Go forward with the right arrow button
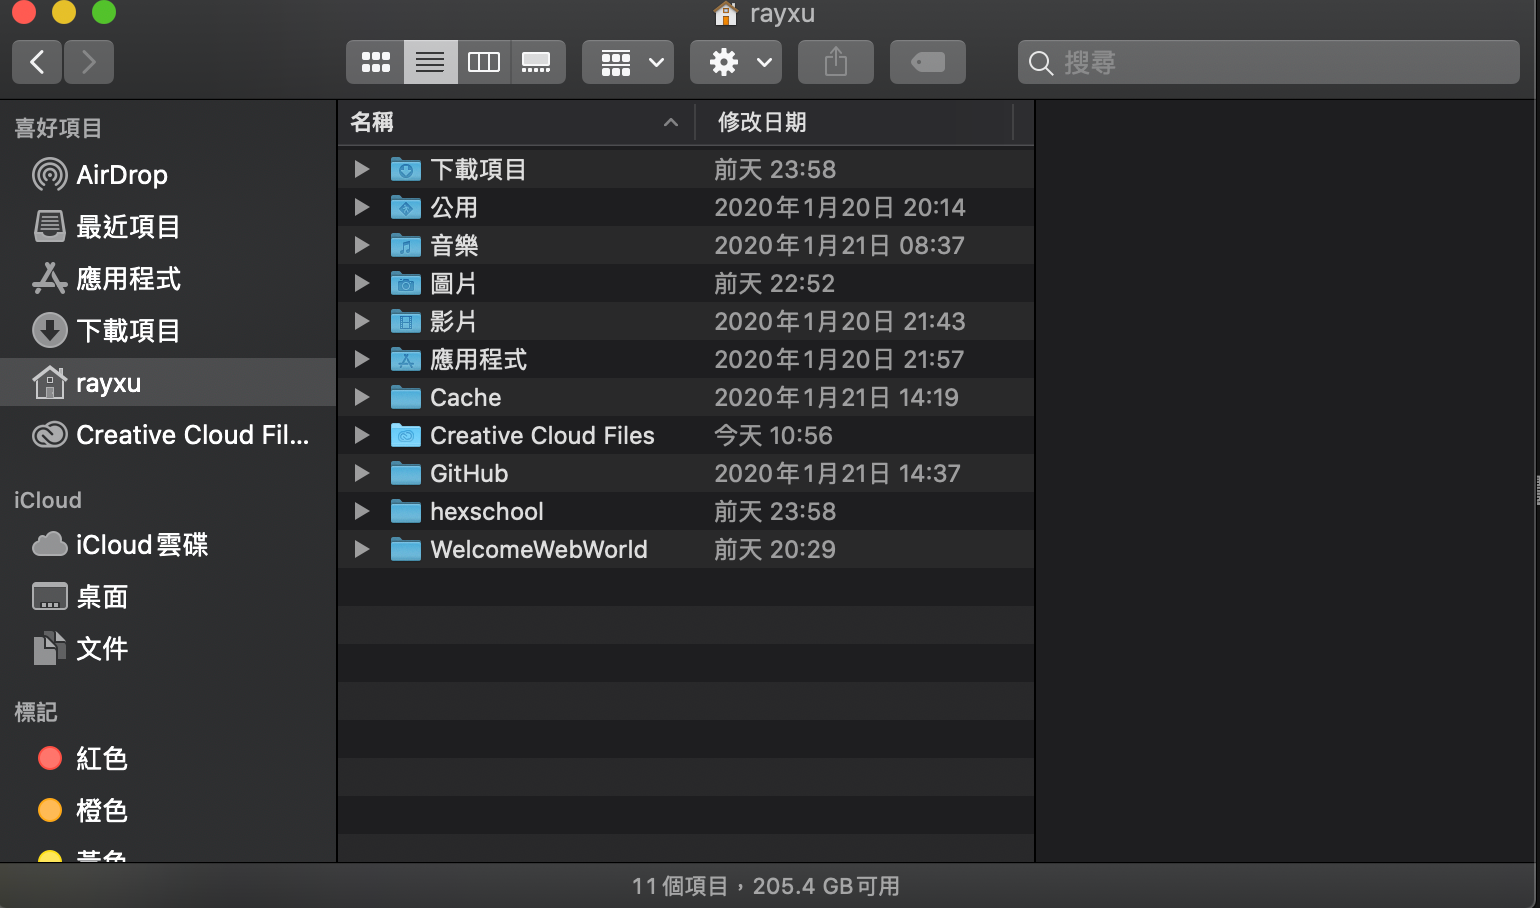Viewport: 1540px width, 908px height. coord(89,62)
